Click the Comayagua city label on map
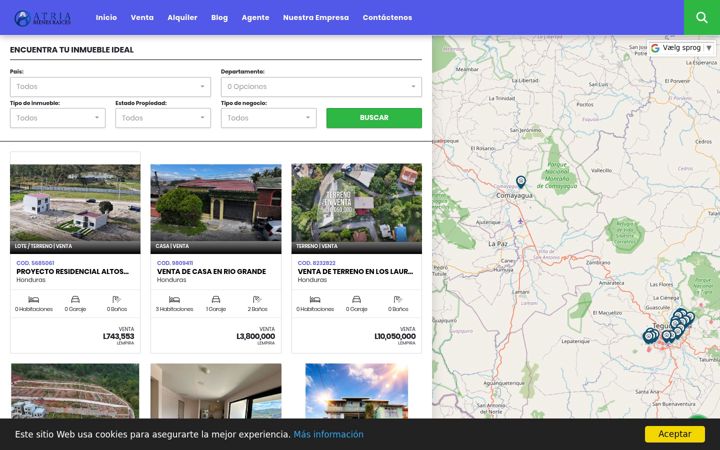 (x=514, y=196)
